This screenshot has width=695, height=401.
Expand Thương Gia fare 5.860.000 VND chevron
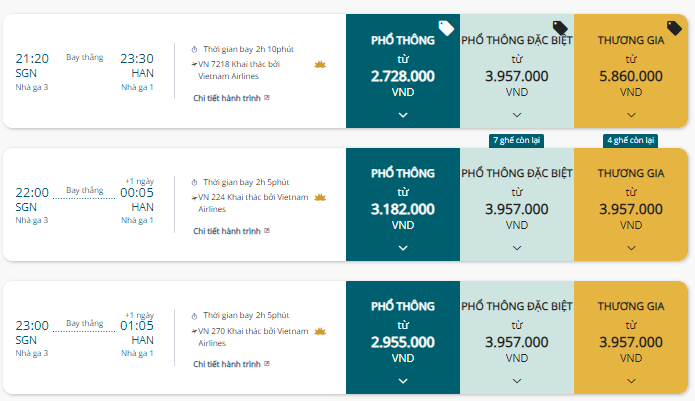tap(631, 115)
